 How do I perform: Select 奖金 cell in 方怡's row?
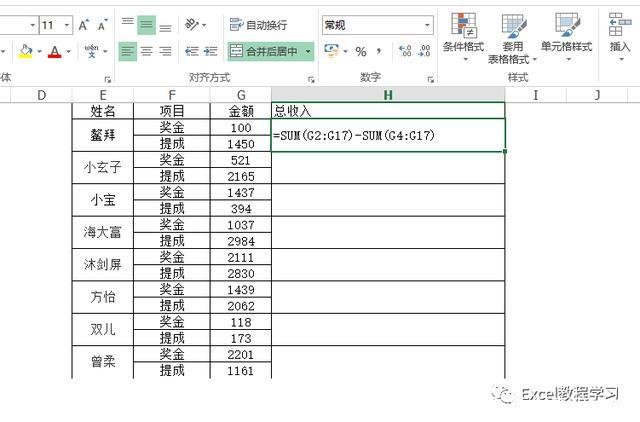172,289
